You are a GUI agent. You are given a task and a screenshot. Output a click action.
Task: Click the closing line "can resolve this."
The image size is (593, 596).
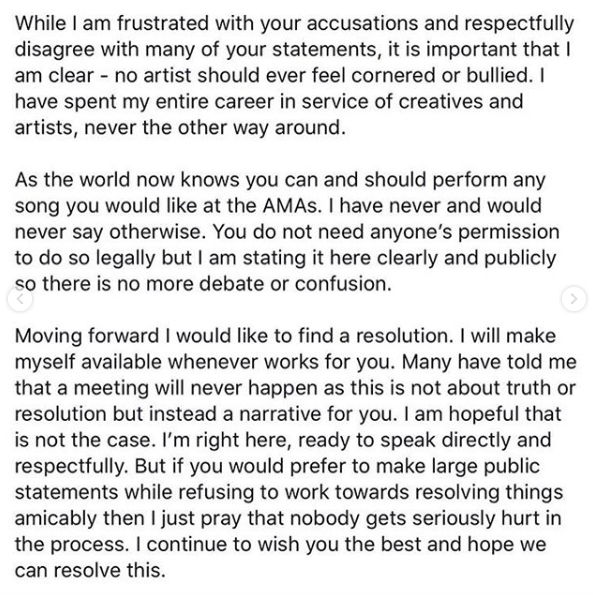90,571
